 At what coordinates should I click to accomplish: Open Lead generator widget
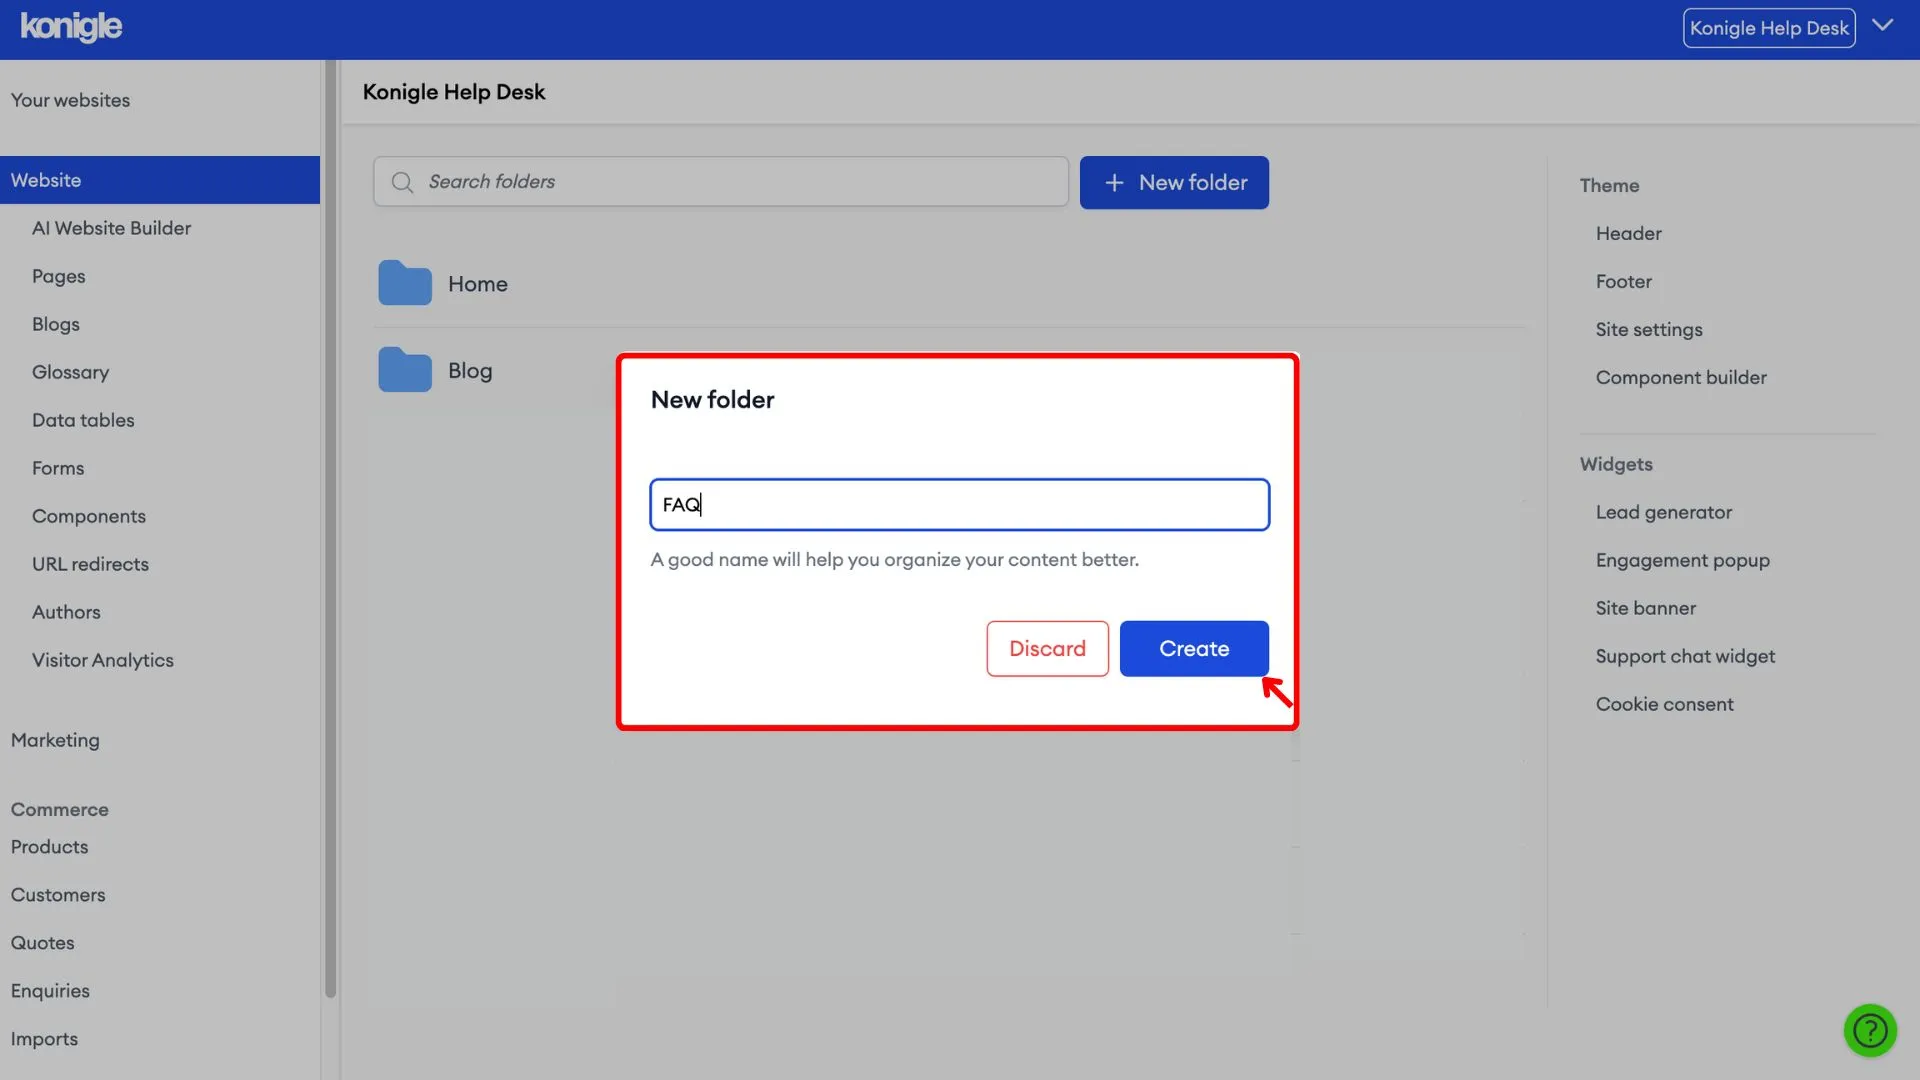[x=1663, y=512]
